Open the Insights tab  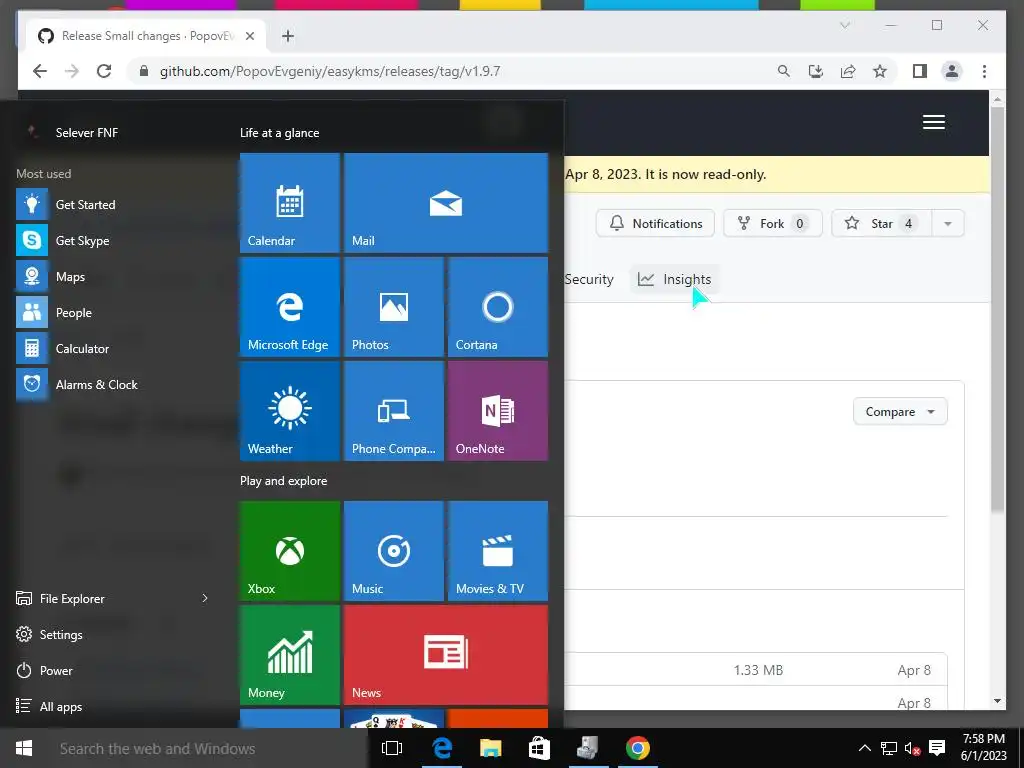674,279
